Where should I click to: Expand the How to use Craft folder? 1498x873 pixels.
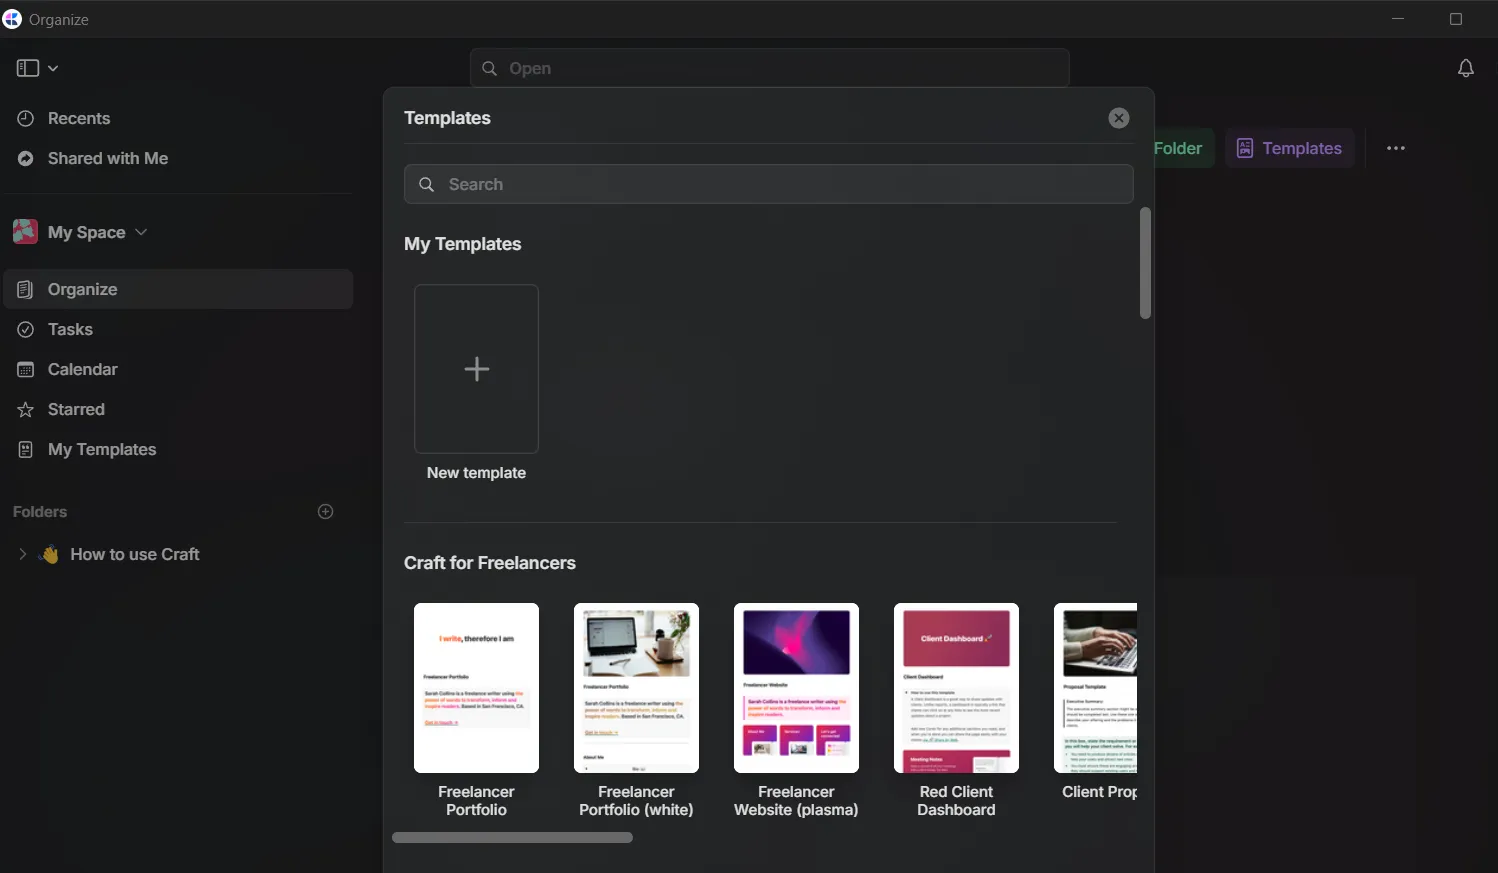click(22, 554)
